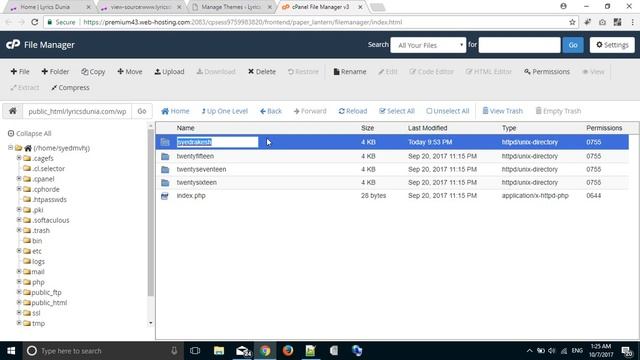Viewport: 640px width, 360px height.
Task: Navigate Forward in file manager
Action: tap(310, 111)
